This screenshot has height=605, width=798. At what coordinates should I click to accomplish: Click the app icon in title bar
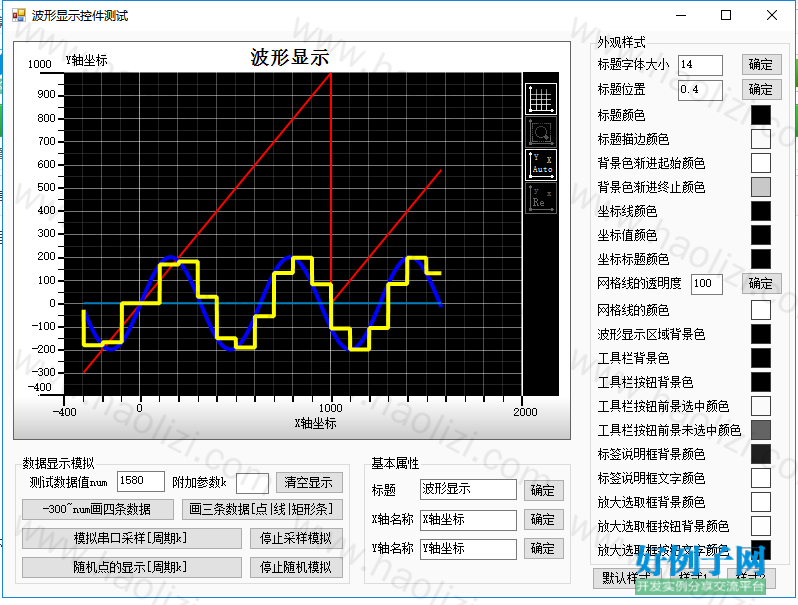(18, 15)
